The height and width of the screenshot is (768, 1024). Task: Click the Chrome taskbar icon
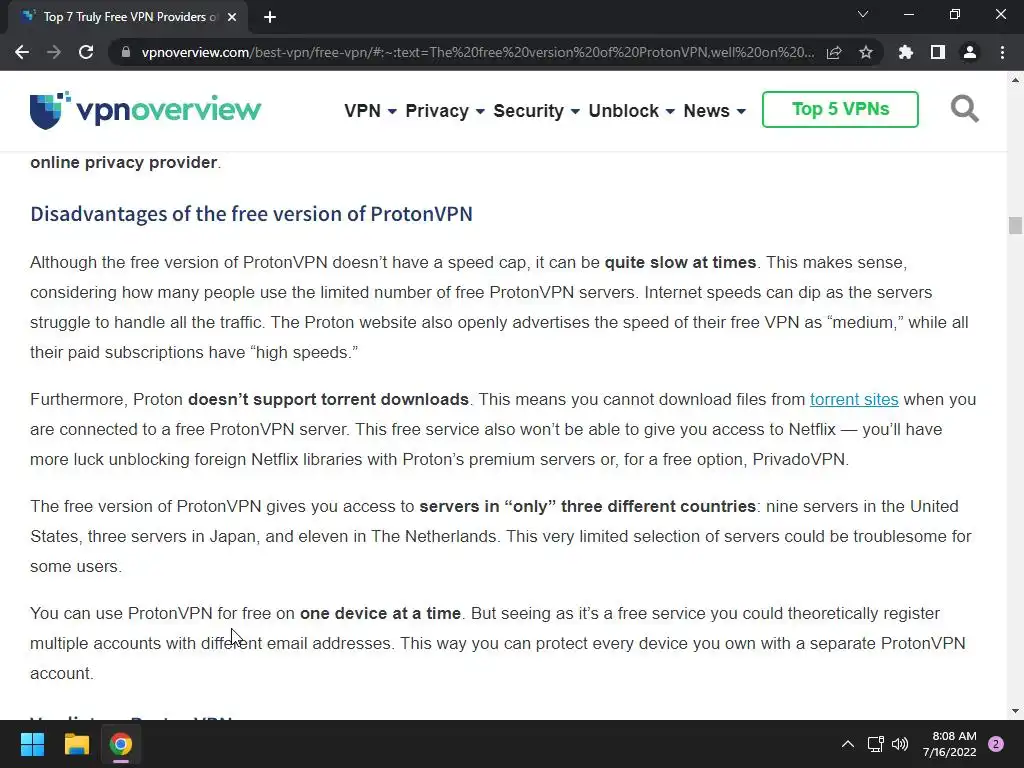pyautogui.click(x=121, y=744)
